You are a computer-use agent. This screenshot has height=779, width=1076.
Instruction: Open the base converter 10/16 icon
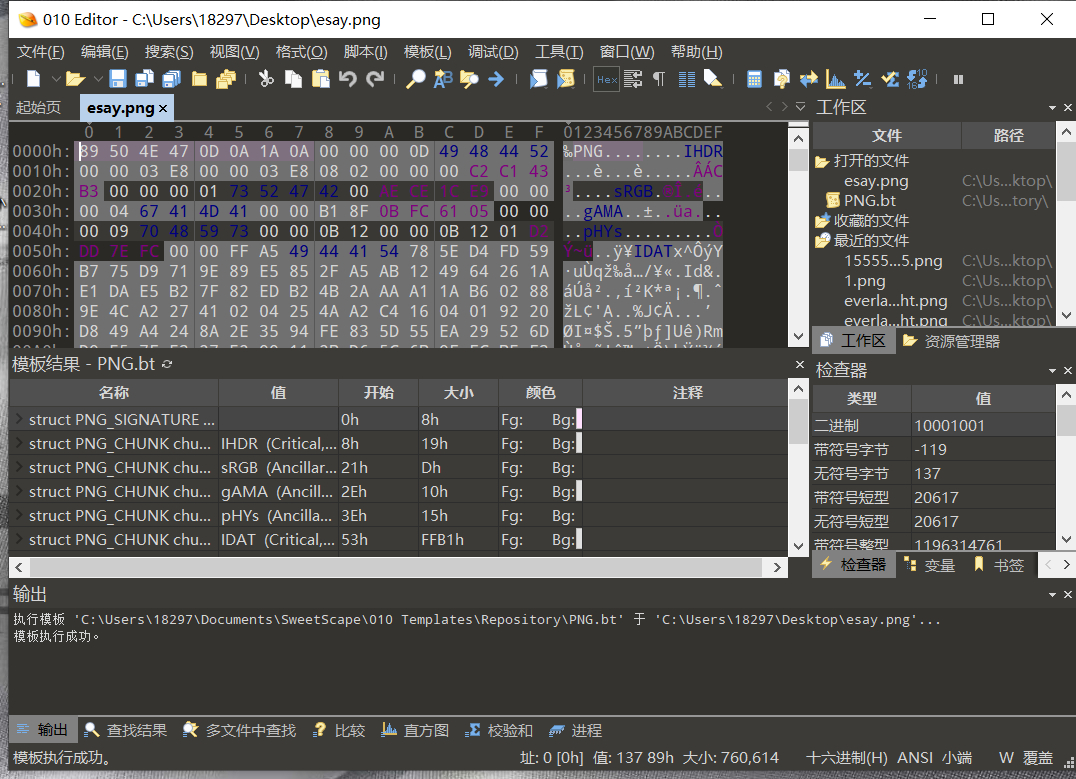click(917, 79)
